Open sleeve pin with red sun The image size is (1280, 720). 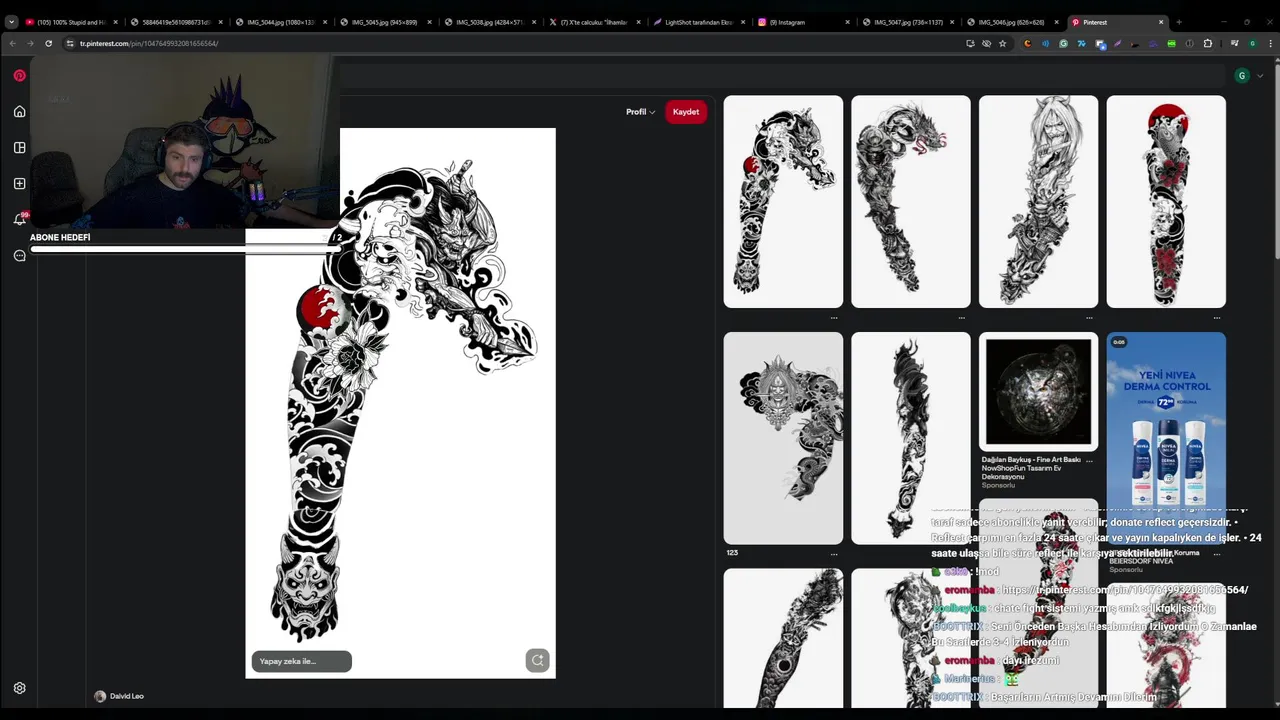(783, 201)
